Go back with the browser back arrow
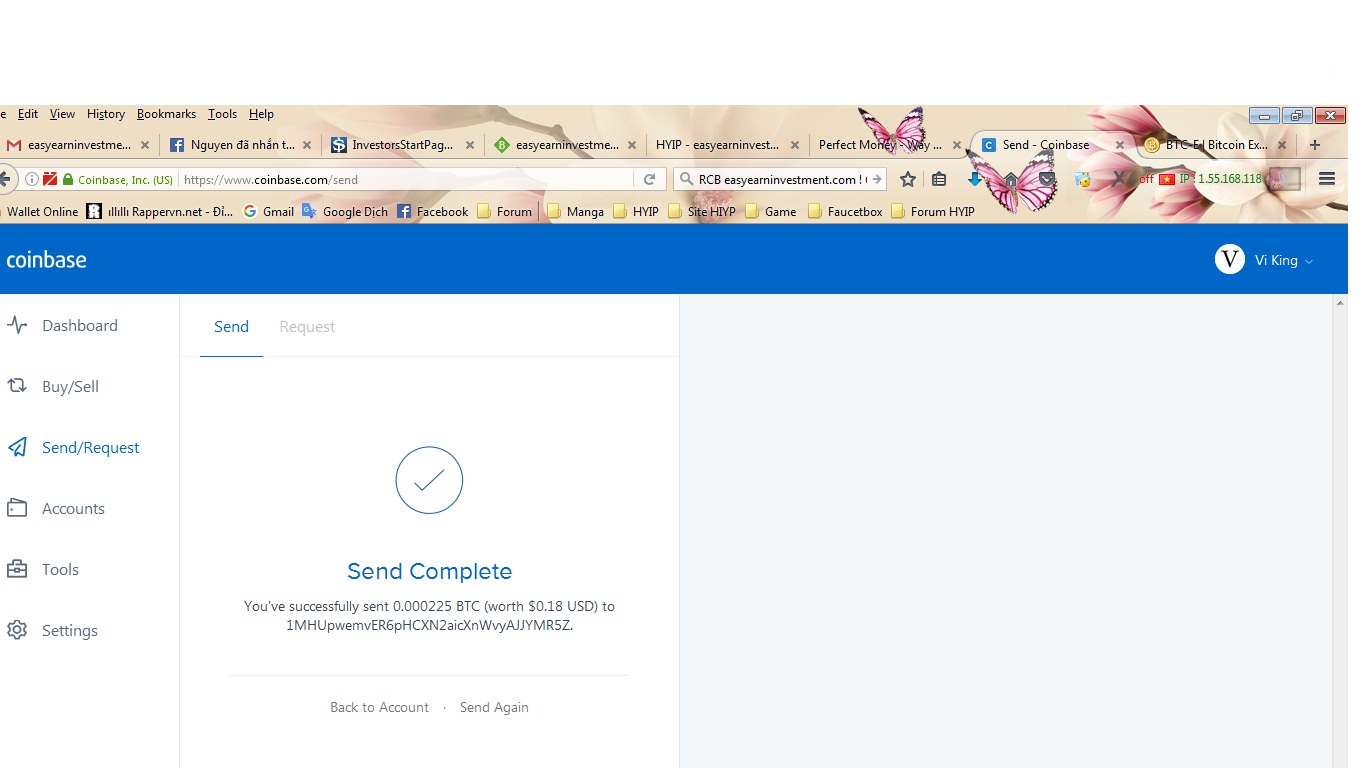The width and height of the screenshot is (1366, 768). point(7,179)
